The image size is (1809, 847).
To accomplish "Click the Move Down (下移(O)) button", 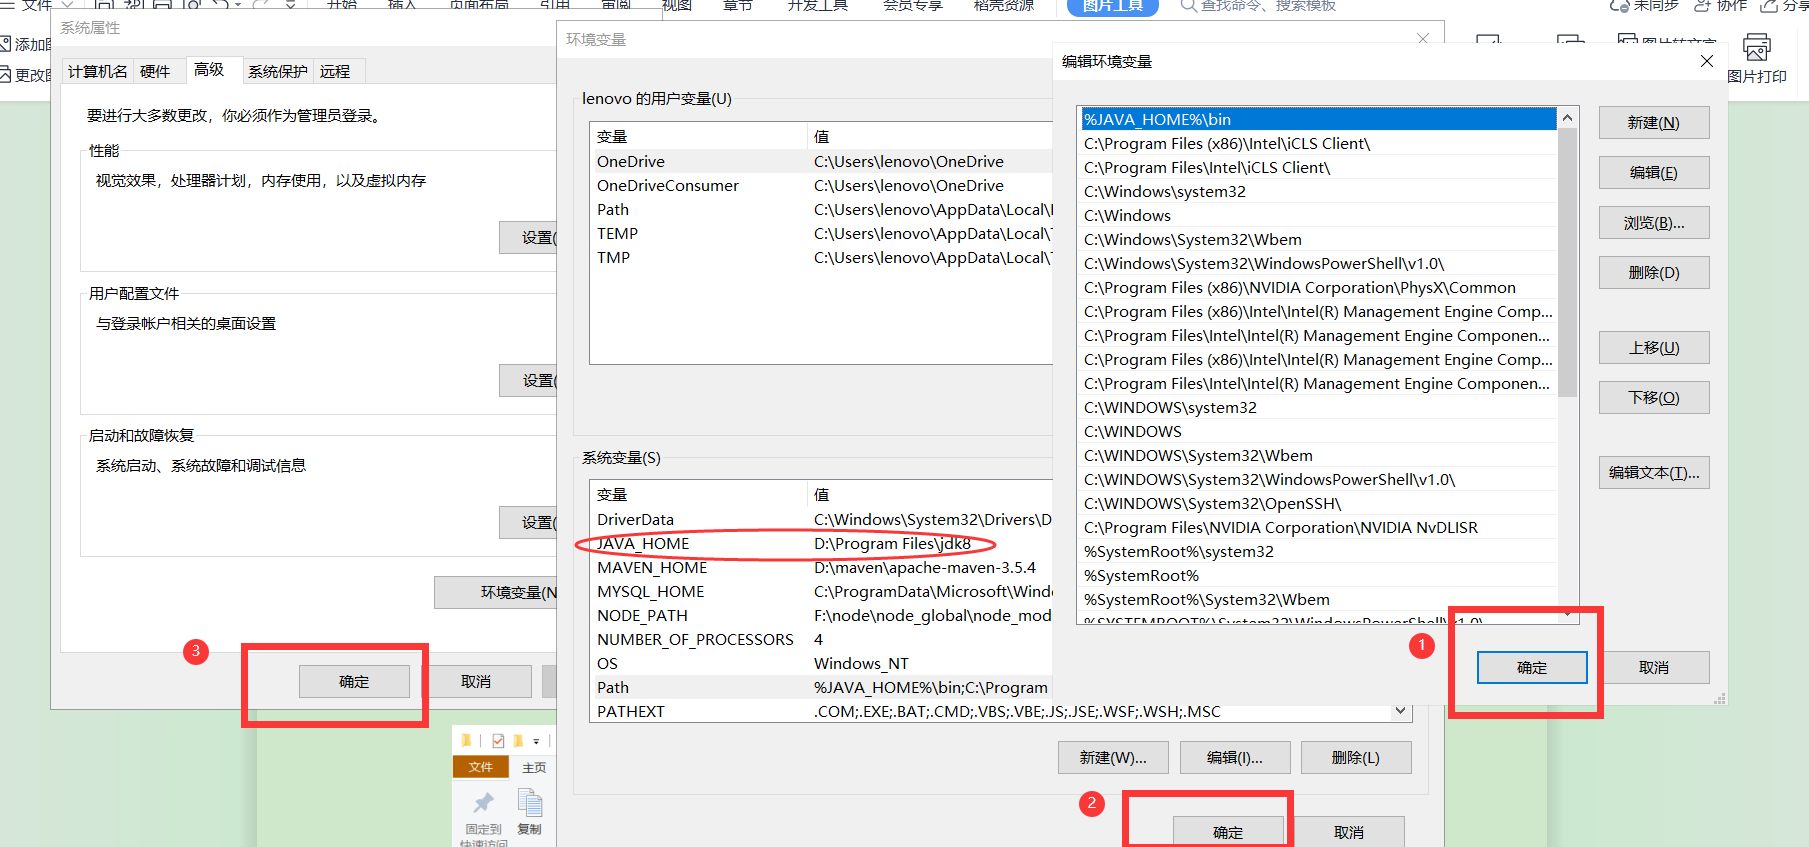I will point(1653,397).
